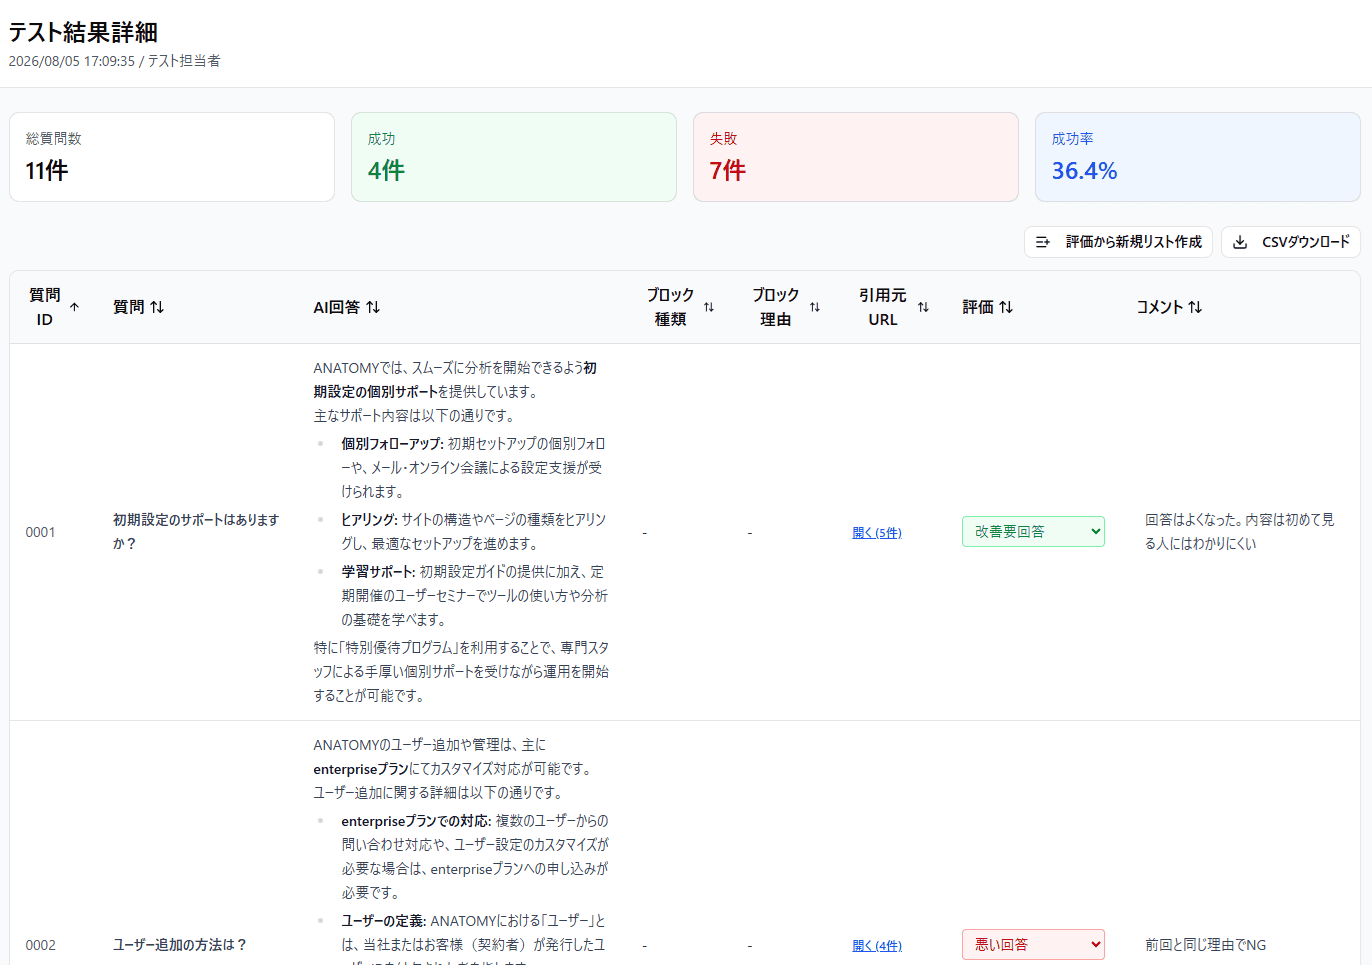
Task: Click the download icon beside CSVダウンロード
Action: (1240, 242)
